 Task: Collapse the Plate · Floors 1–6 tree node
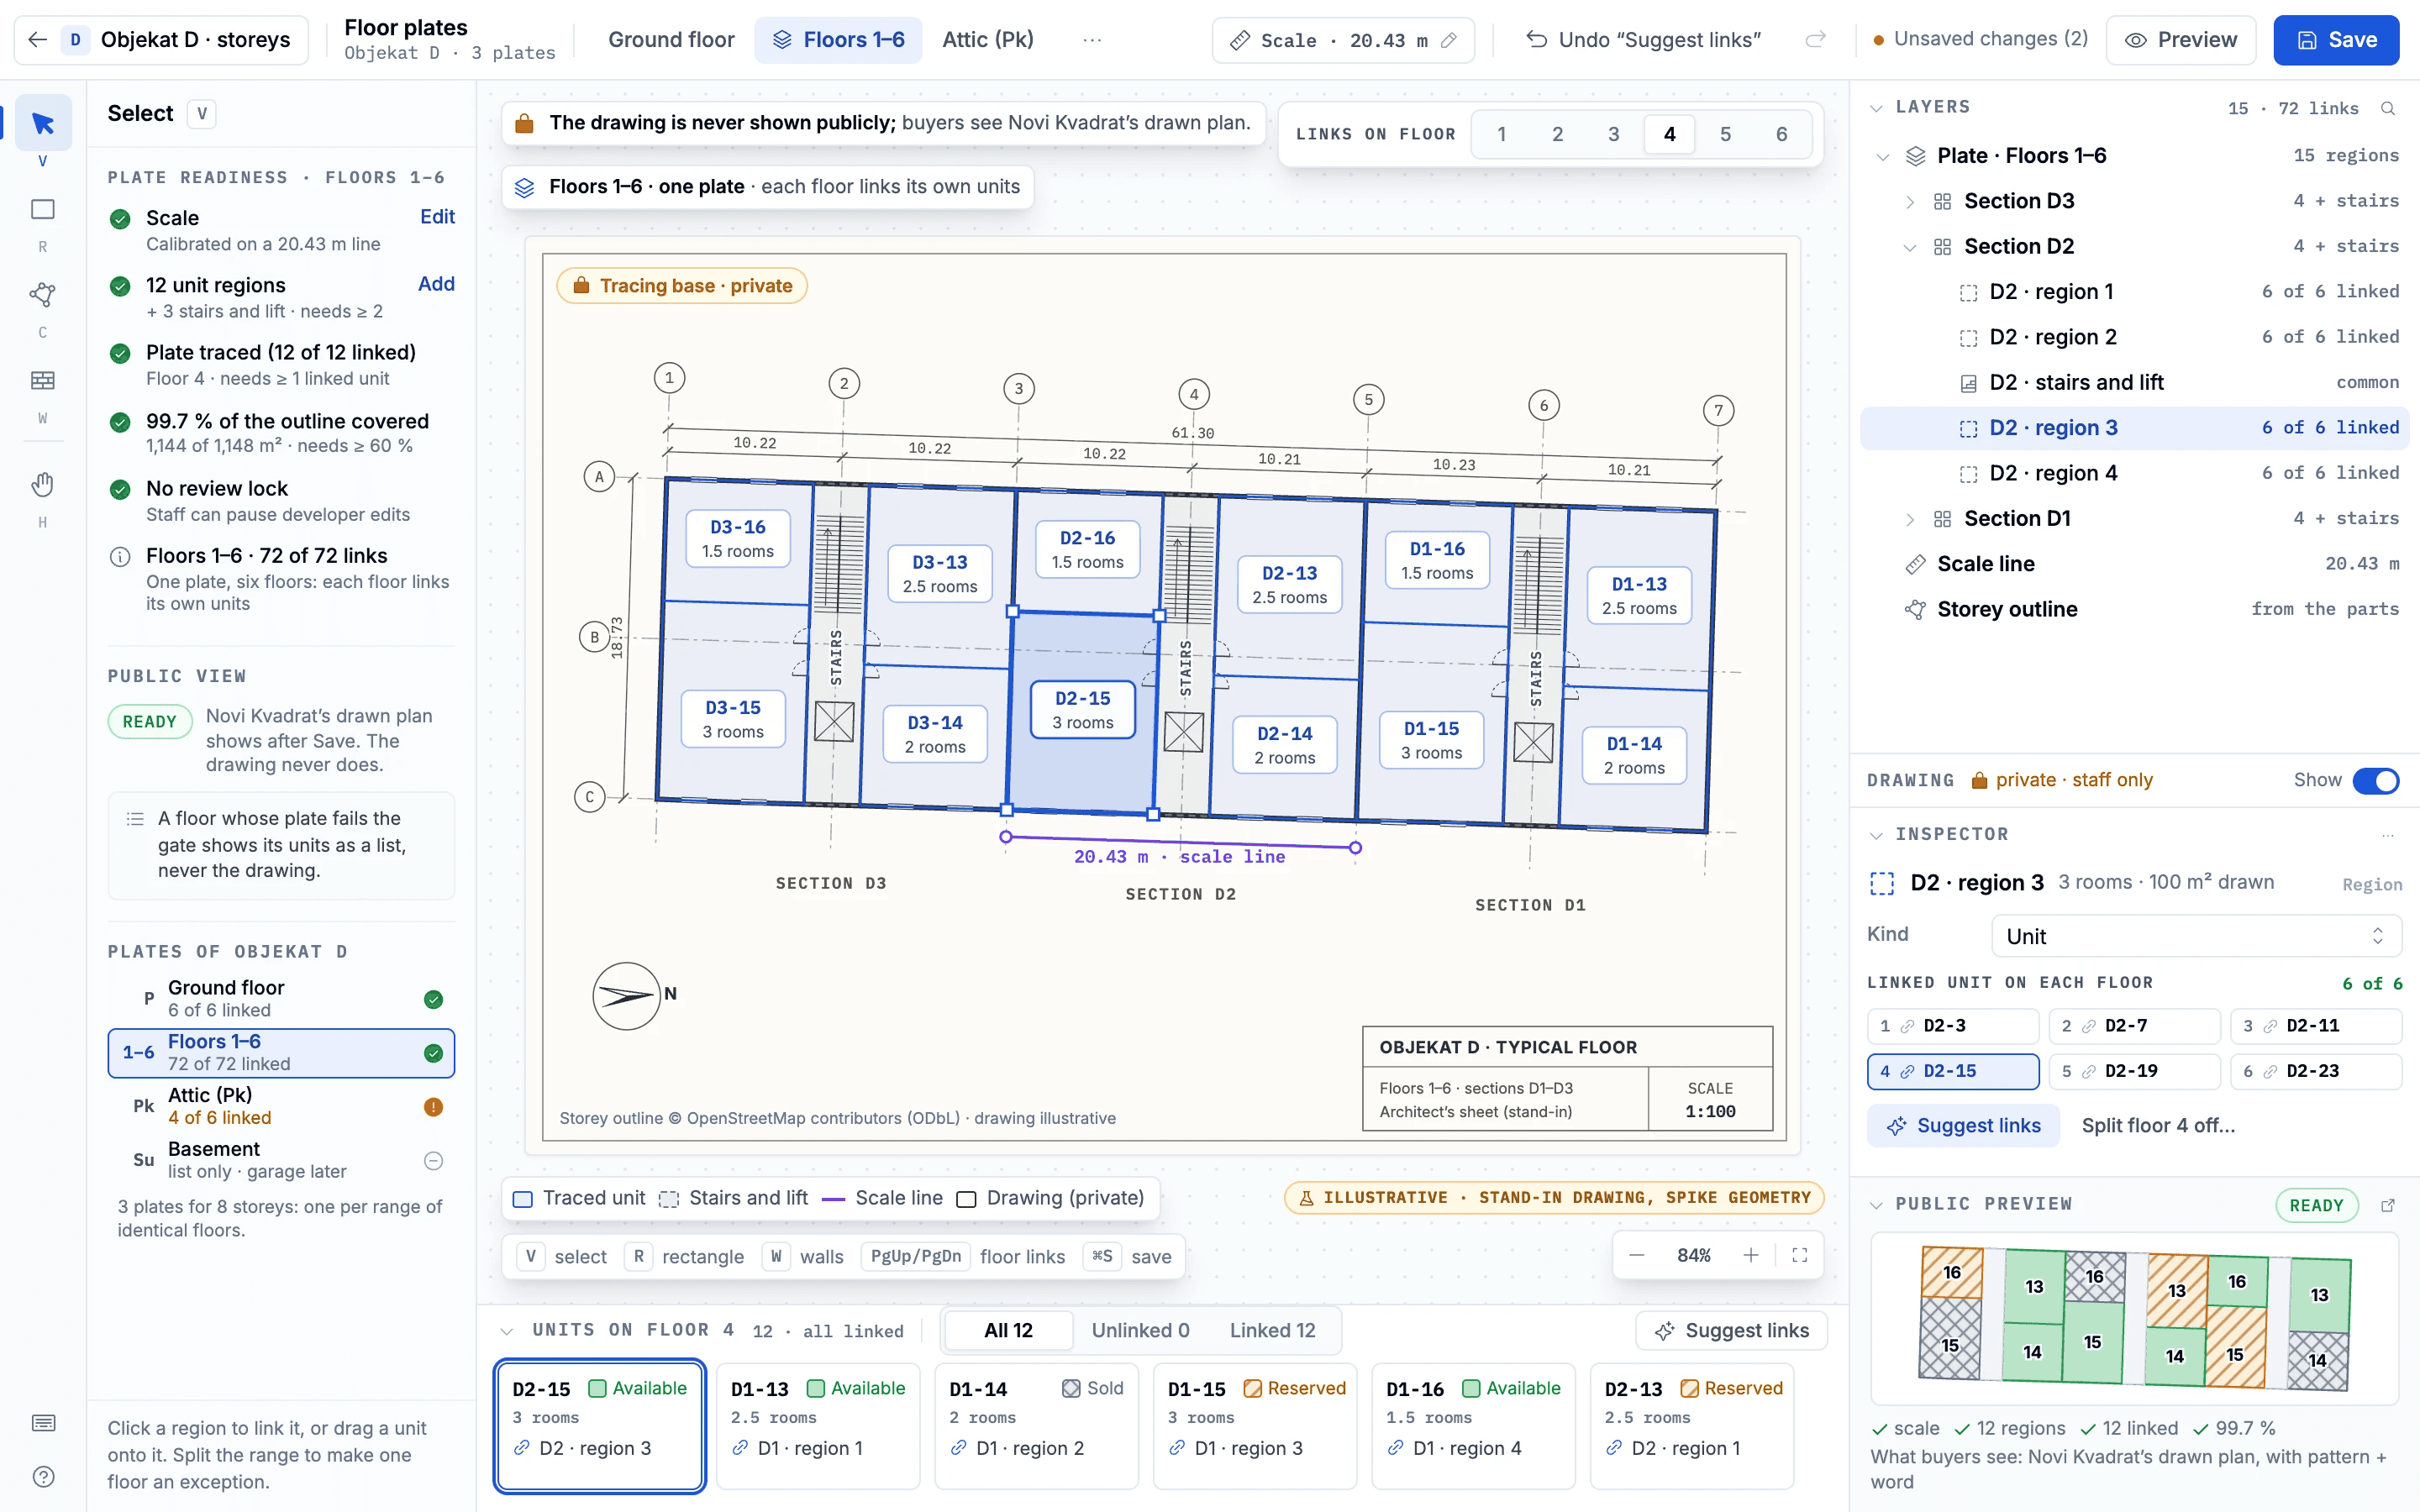coord(1883,156)
